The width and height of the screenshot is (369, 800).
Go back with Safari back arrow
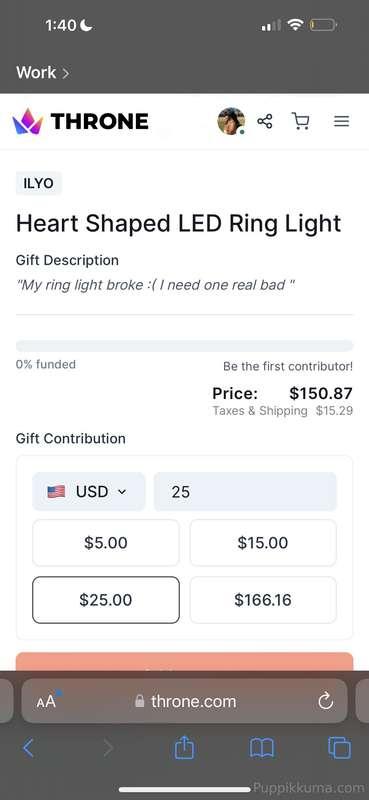(29, 748)
